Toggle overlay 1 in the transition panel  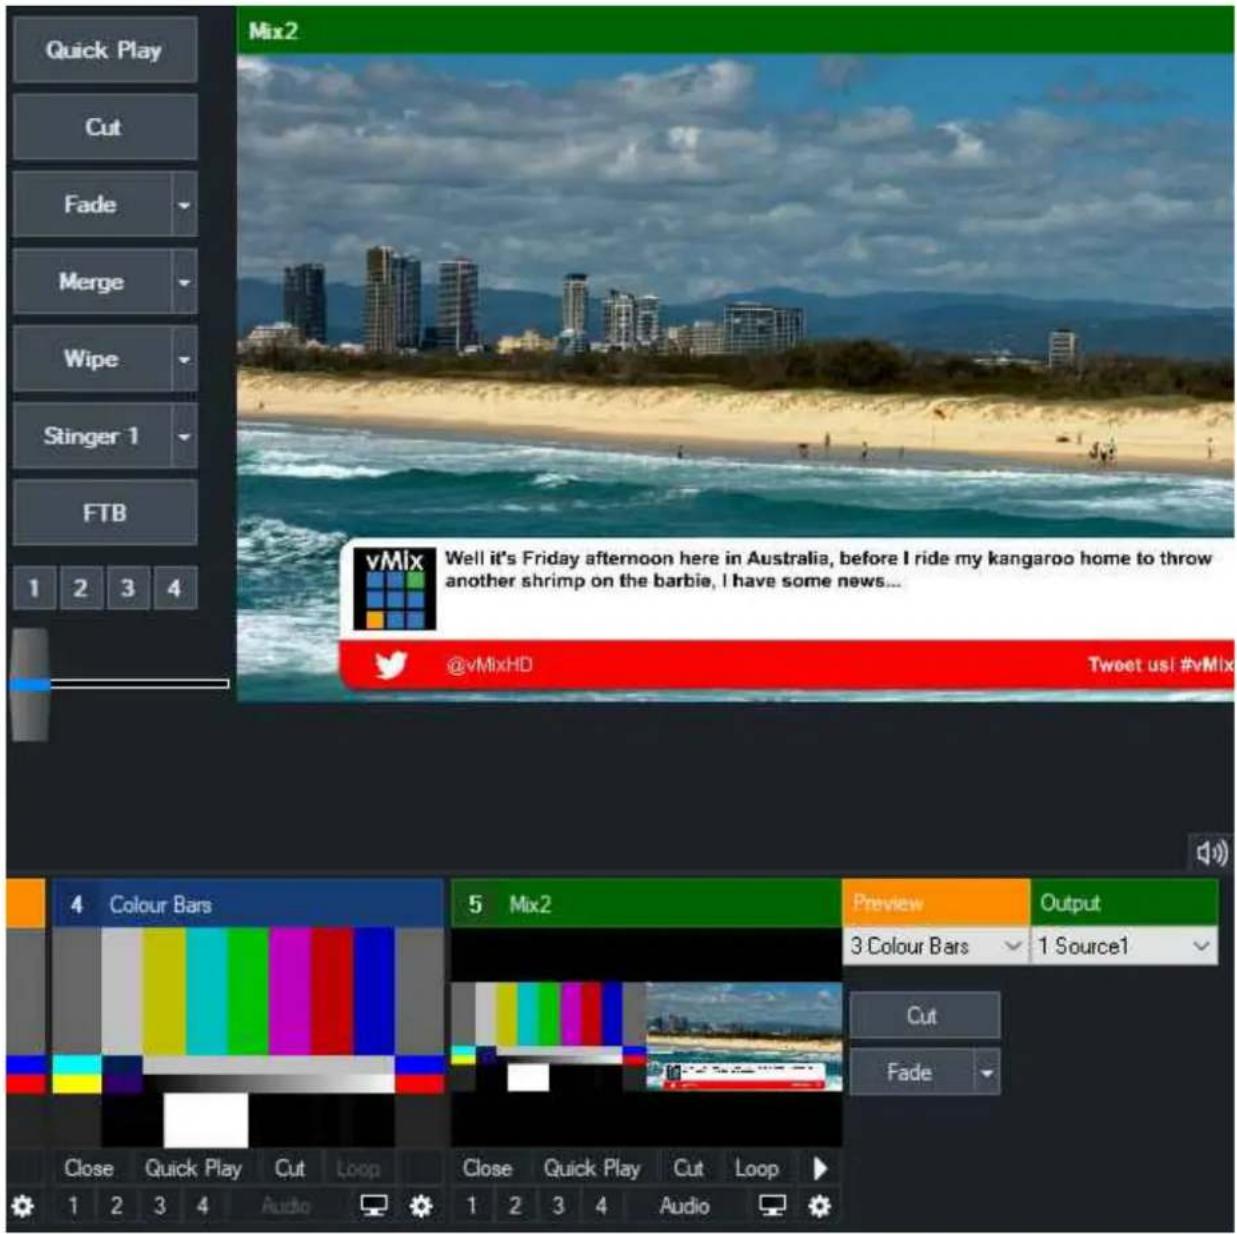[34, 588]
